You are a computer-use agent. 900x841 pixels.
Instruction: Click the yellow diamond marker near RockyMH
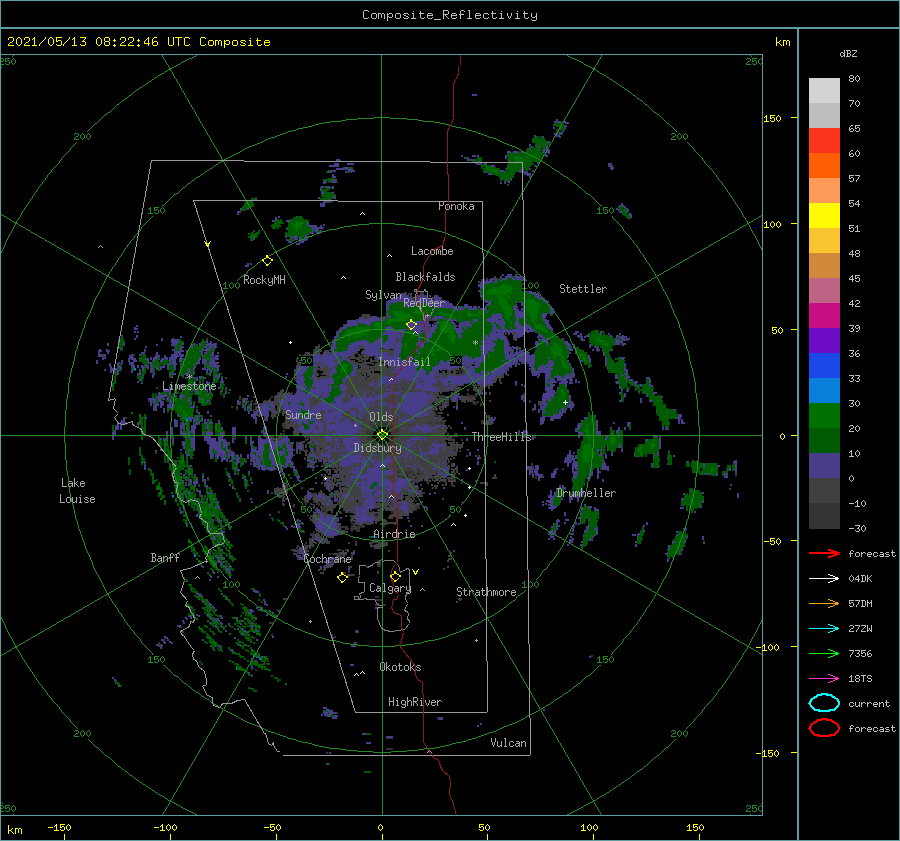267,261
